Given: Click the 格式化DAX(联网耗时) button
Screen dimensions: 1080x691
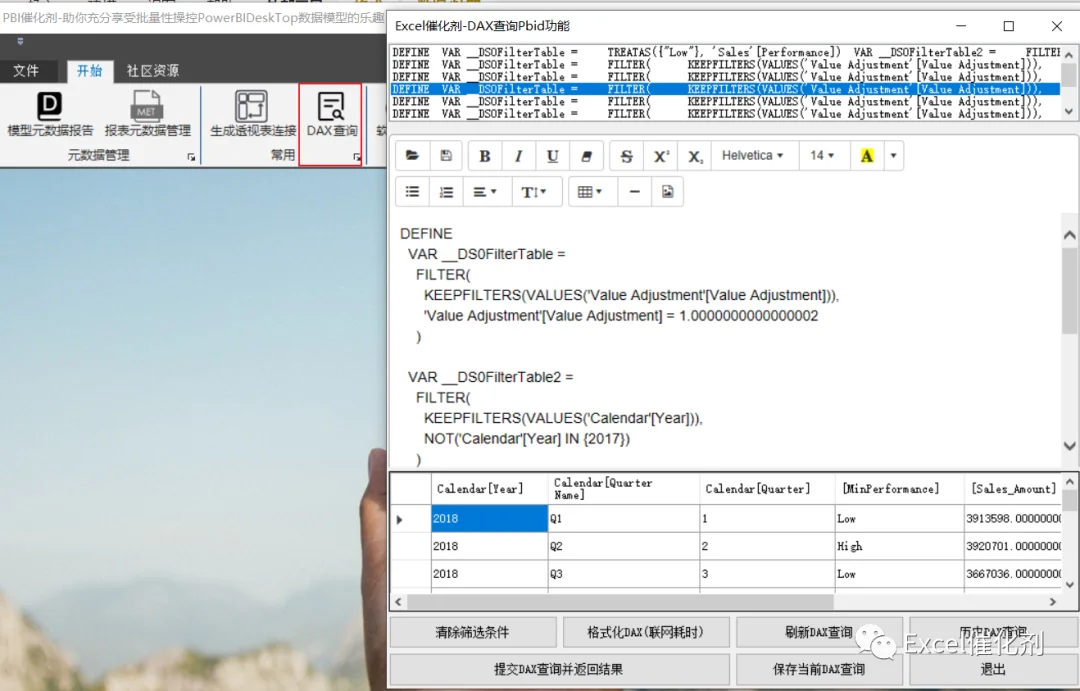Looking at the screenshot, I should point(645,632).
